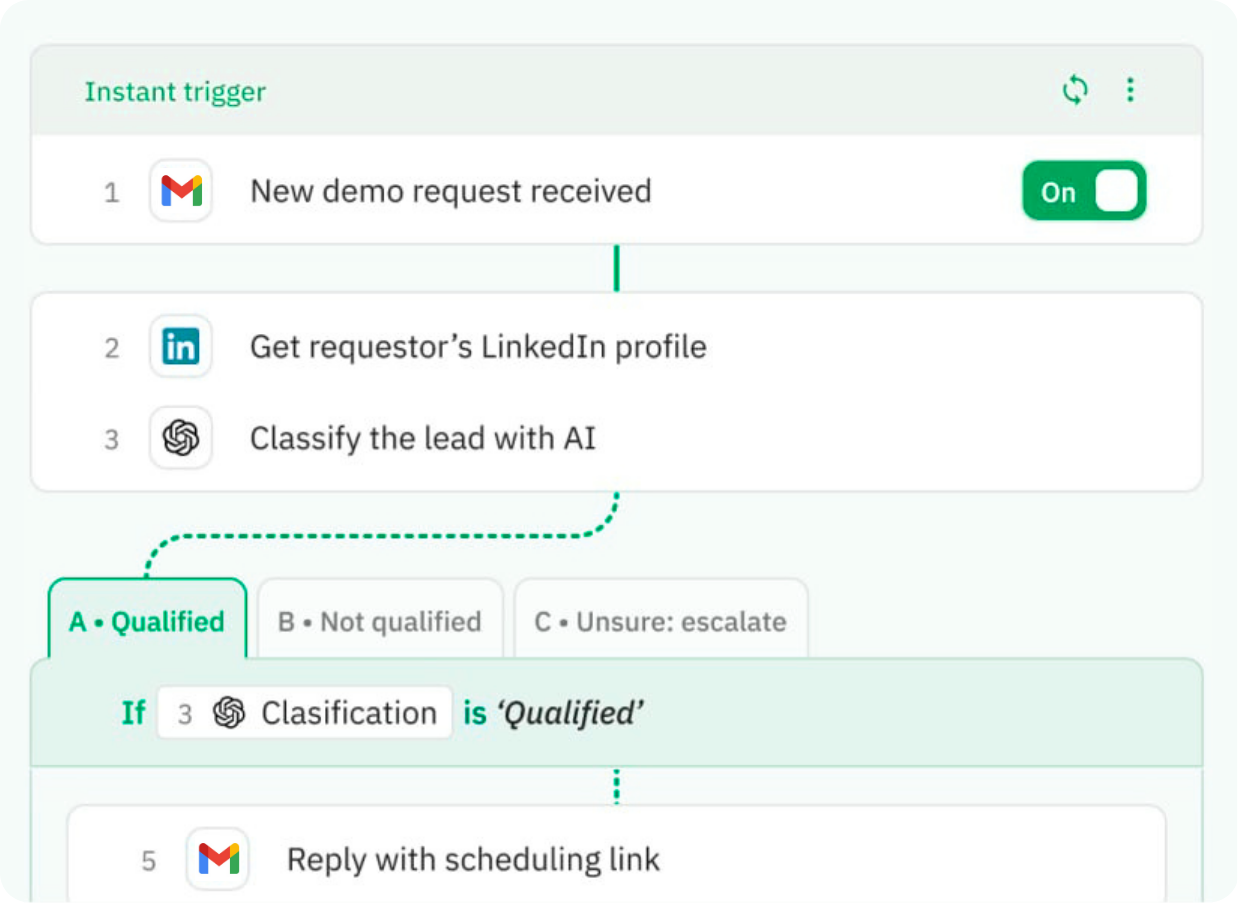Click the LinkedIn icon in step 2
This screenshot has width=1239, height=903.
[181, 347]
